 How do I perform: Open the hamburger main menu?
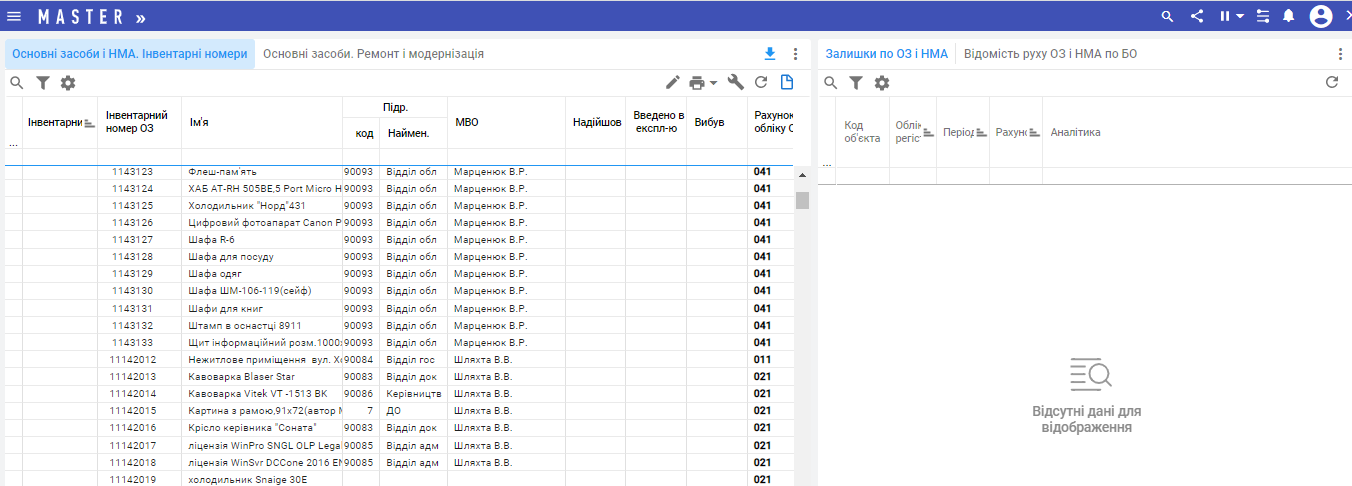[x=14, y=16]
